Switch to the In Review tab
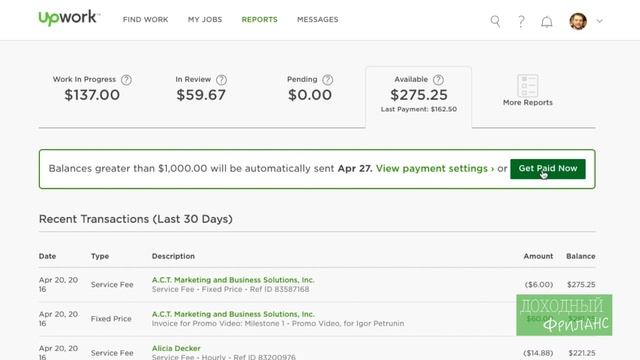Screen dimensions: 640x360 (201, 89)
